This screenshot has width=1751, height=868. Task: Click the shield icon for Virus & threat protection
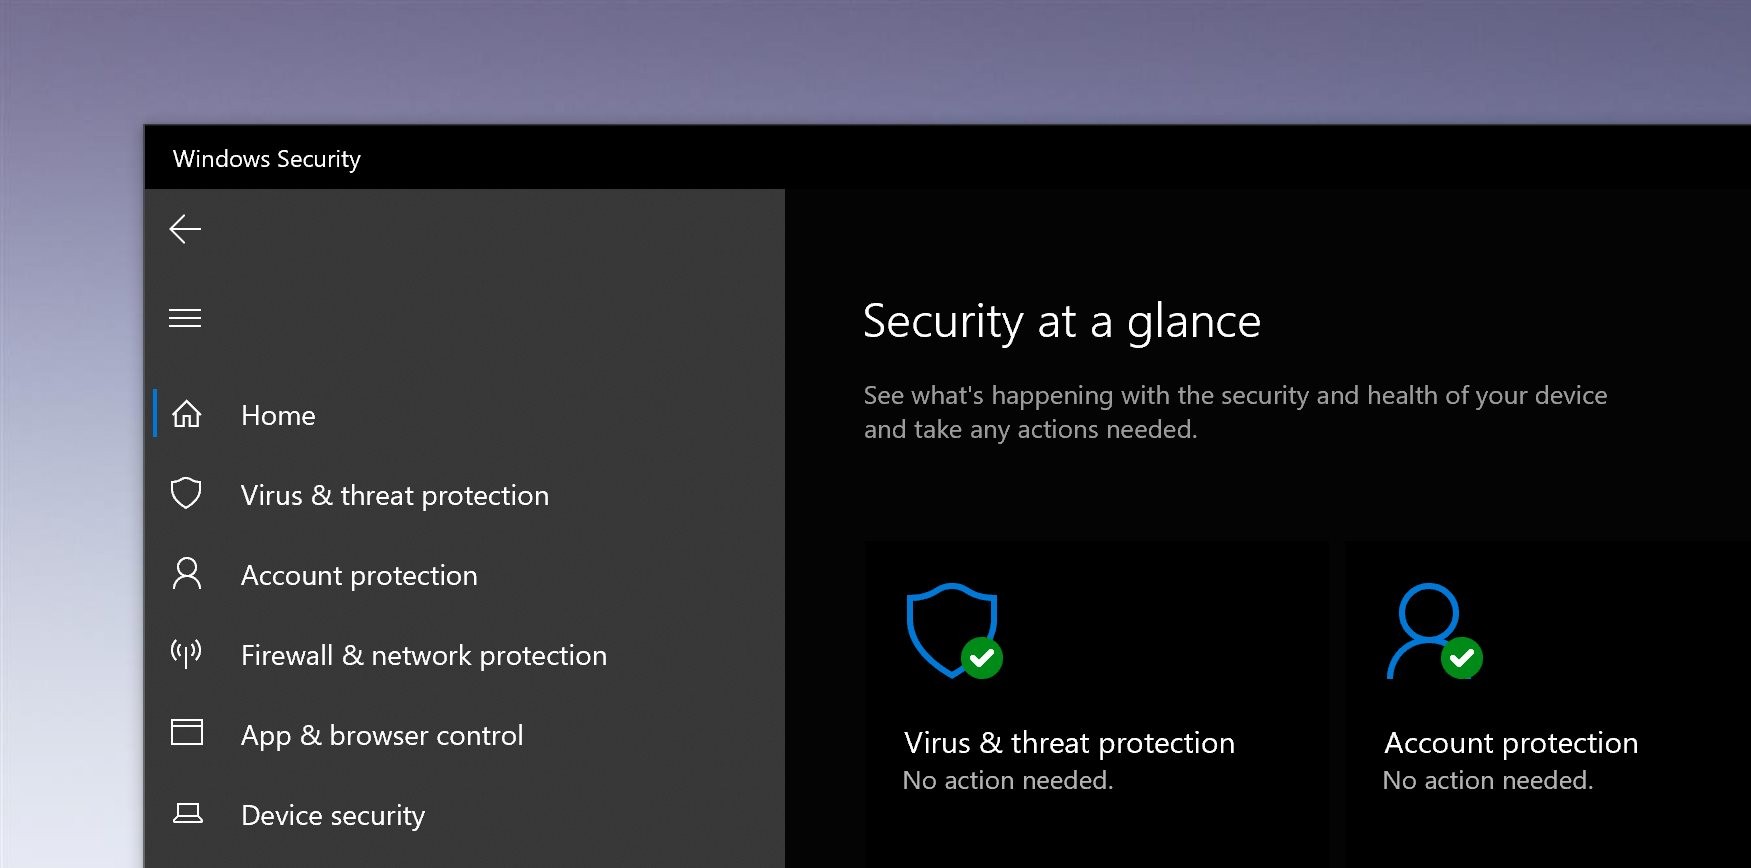coord(186,493)
